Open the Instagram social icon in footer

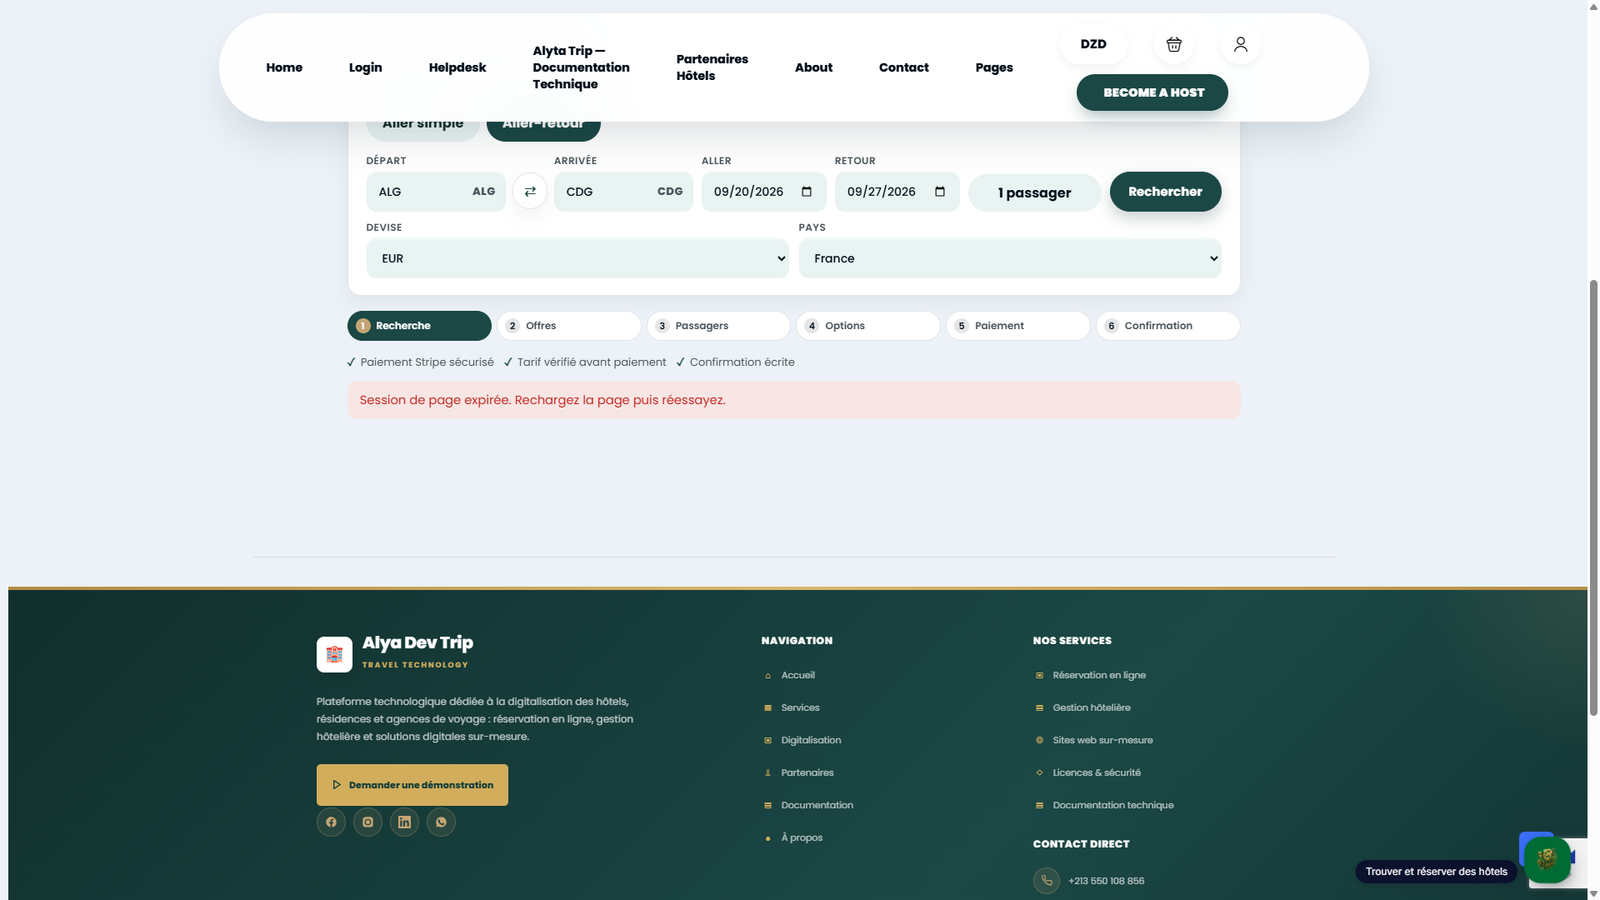coord(368,822)
